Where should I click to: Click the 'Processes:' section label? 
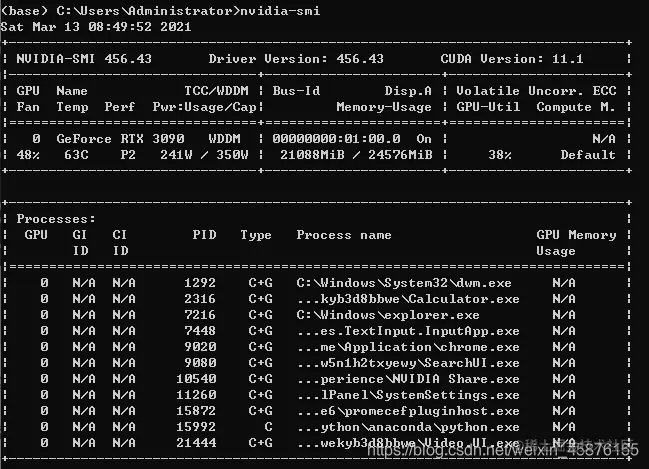point(56,219)
